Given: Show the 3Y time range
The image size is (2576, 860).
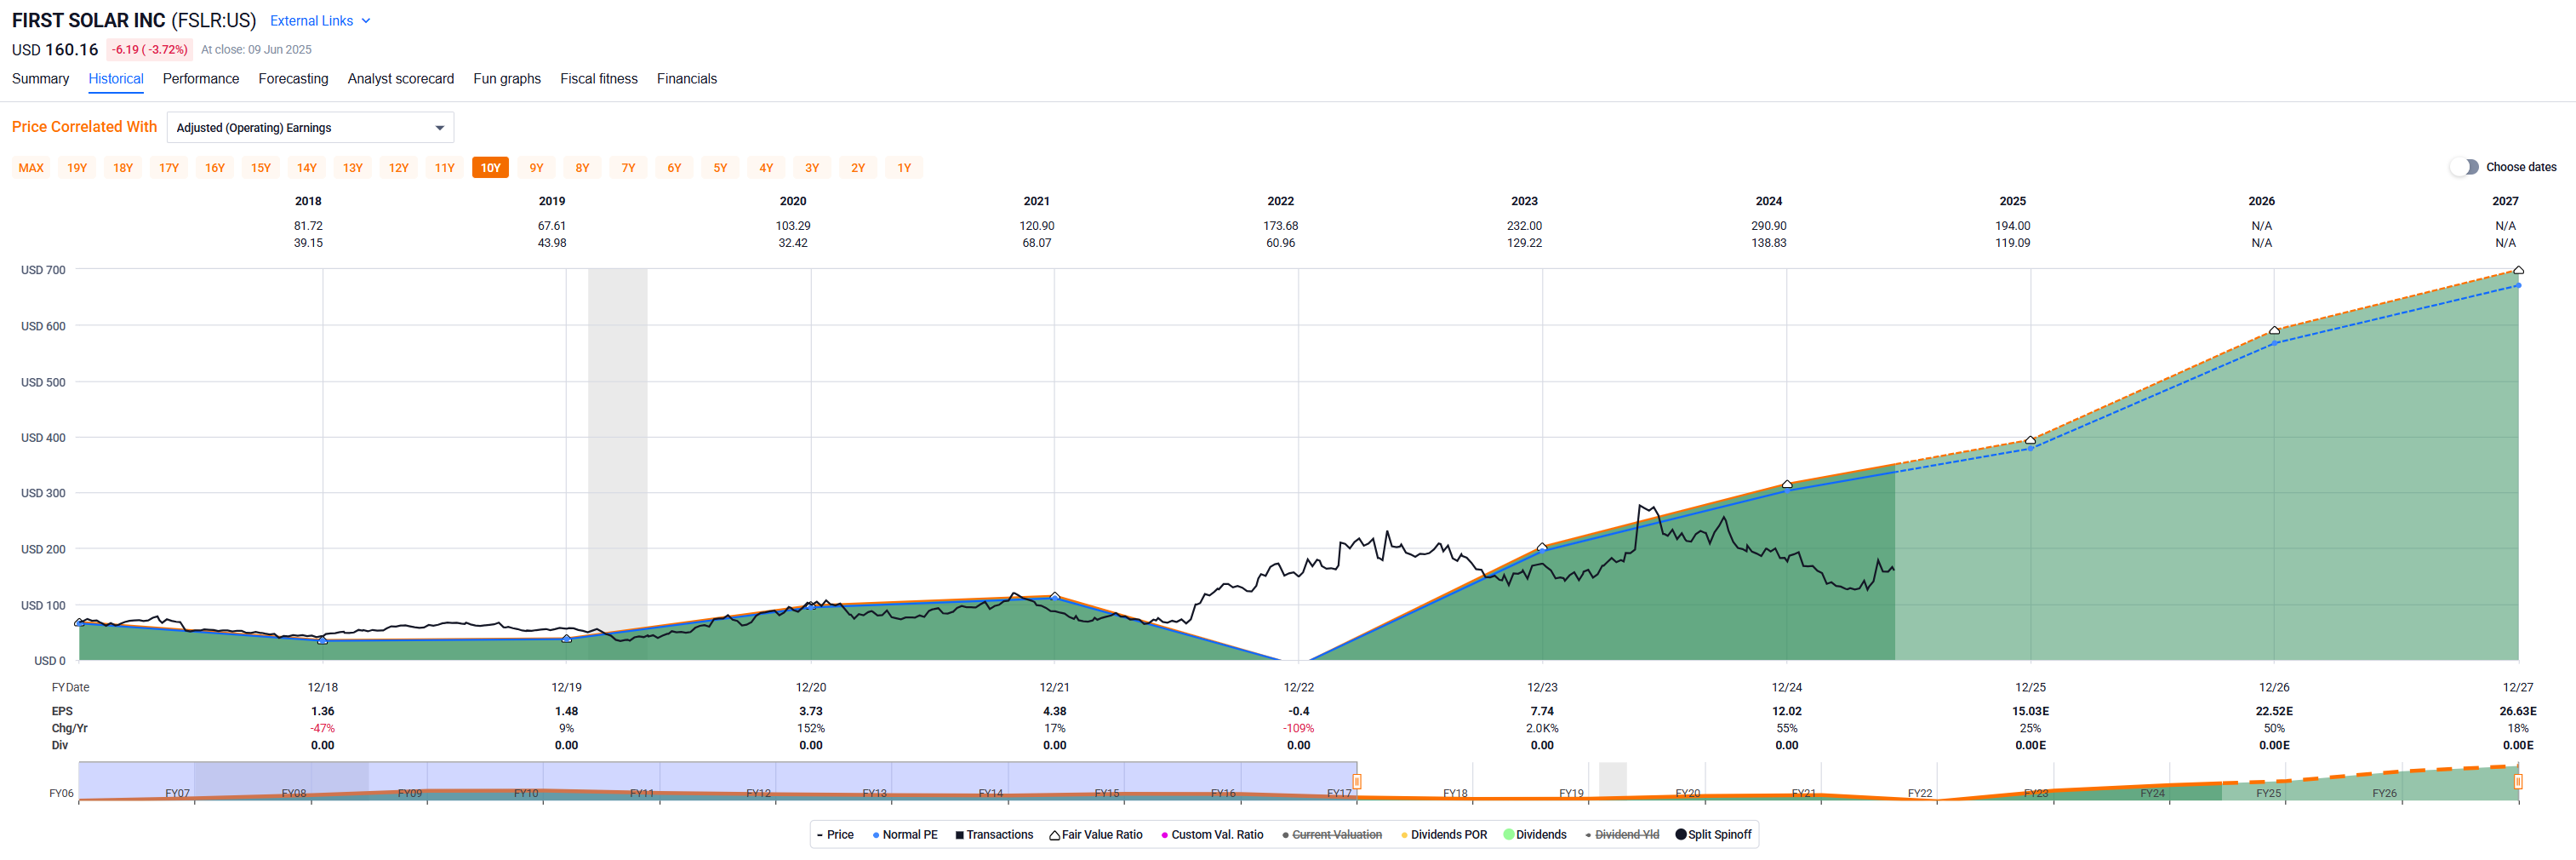Looking at the screenshot, I should click(x=813, y=168).
